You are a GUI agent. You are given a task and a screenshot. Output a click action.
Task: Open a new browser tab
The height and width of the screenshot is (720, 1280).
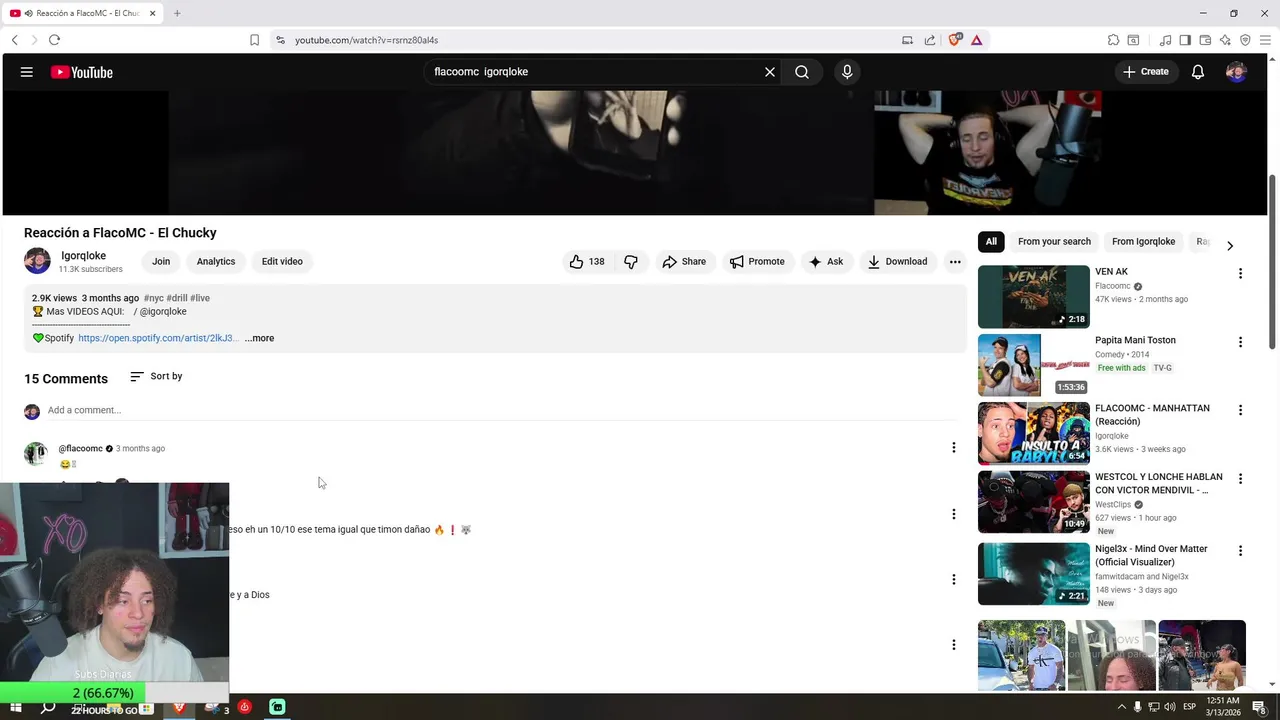(x=177, y=13)
